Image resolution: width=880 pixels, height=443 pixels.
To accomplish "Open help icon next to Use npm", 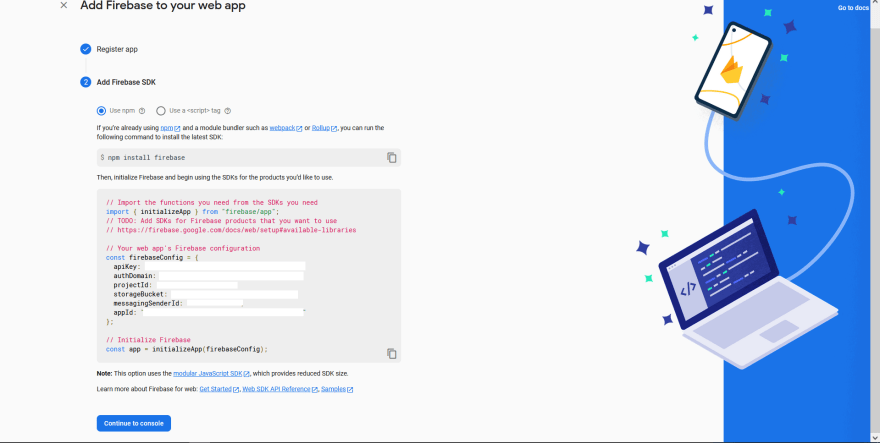I will click(142, 111).
